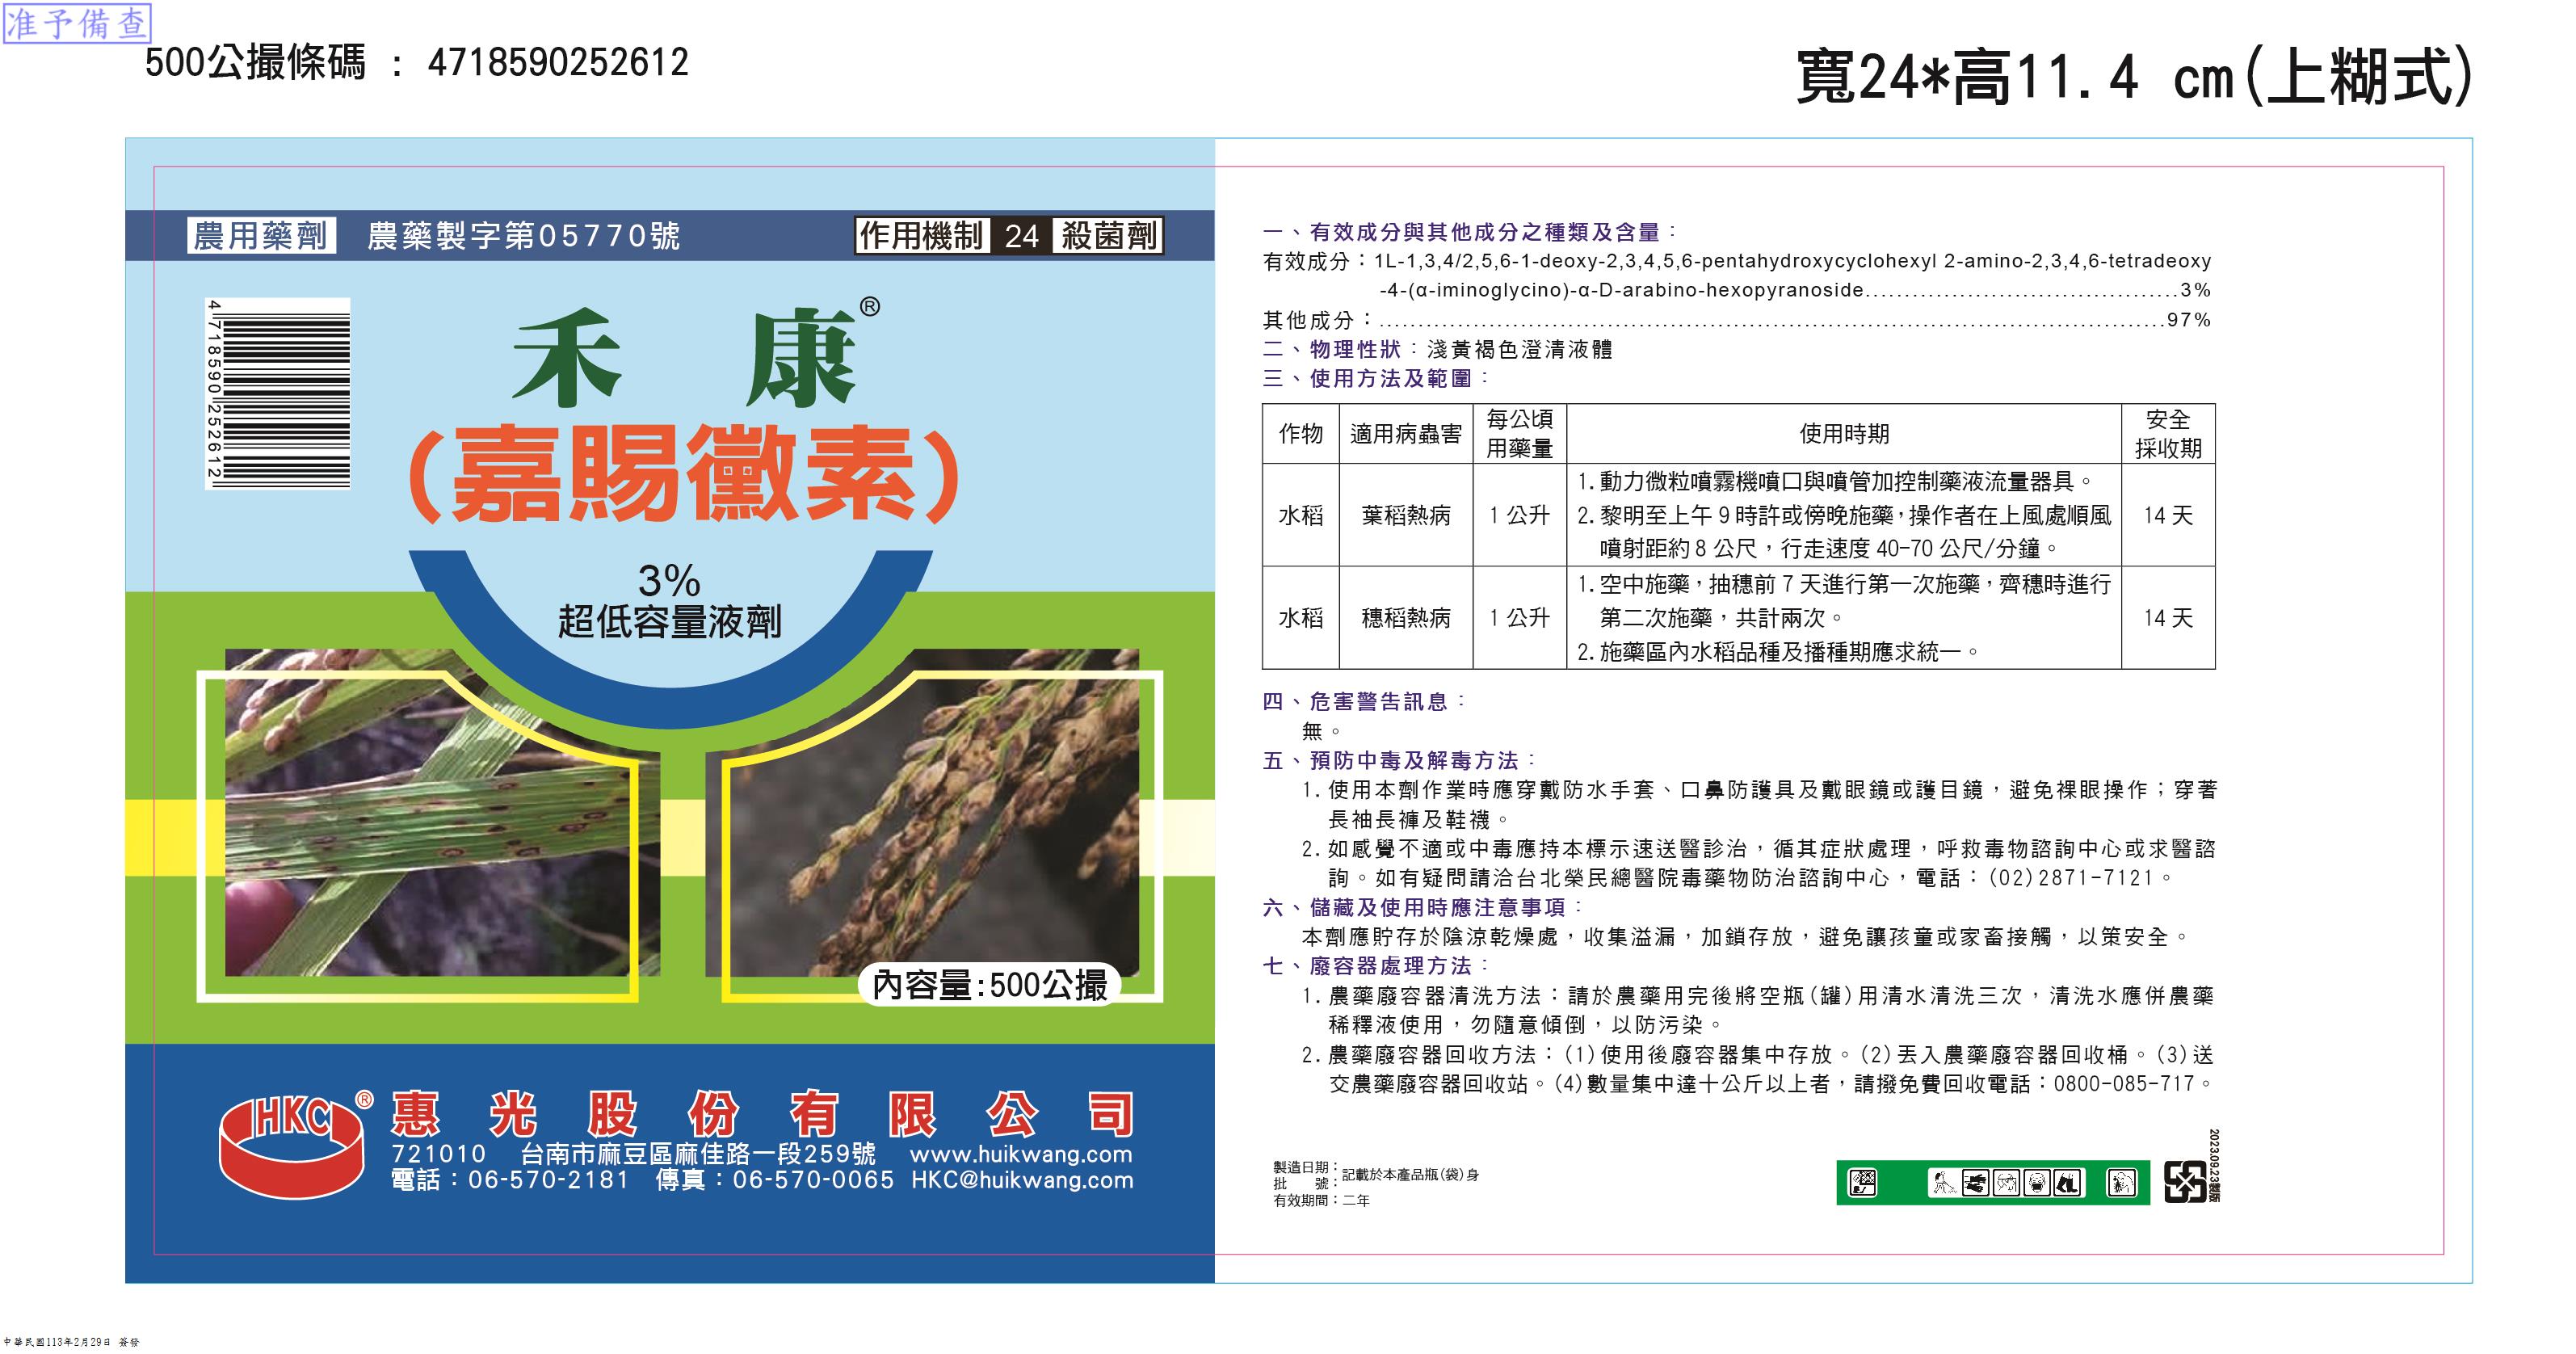Click the HKC@huikwang.com email address
The image size is (2576, 1354).
pos(1022,1180)
